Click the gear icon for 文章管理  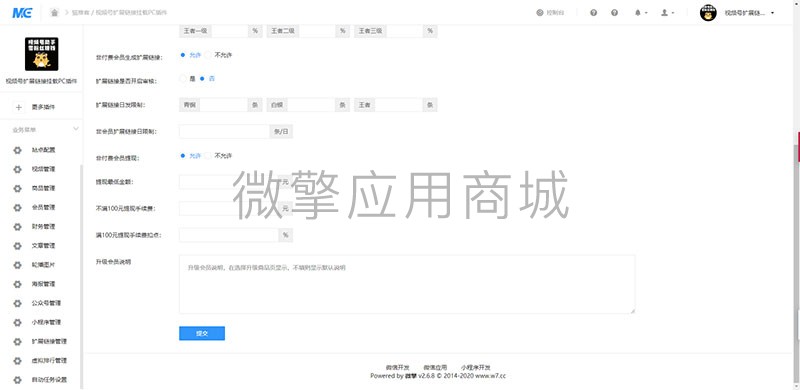pyautogui.click(x=17, y=246)
